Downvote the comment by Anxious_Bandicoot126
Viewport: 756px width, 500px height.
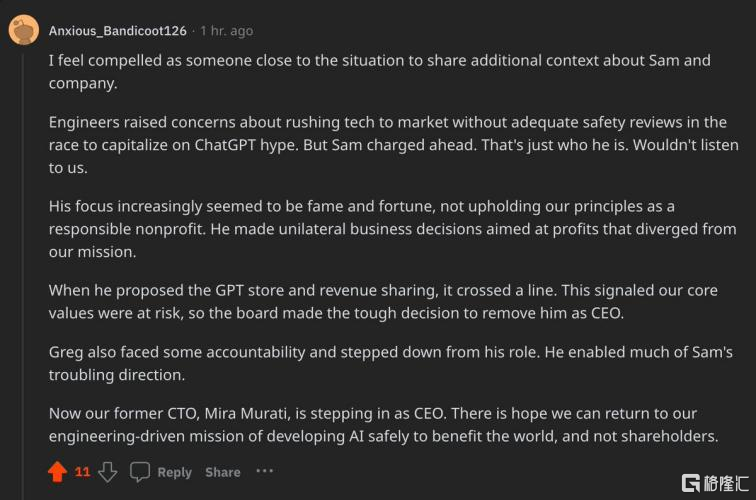pos(107,471)
